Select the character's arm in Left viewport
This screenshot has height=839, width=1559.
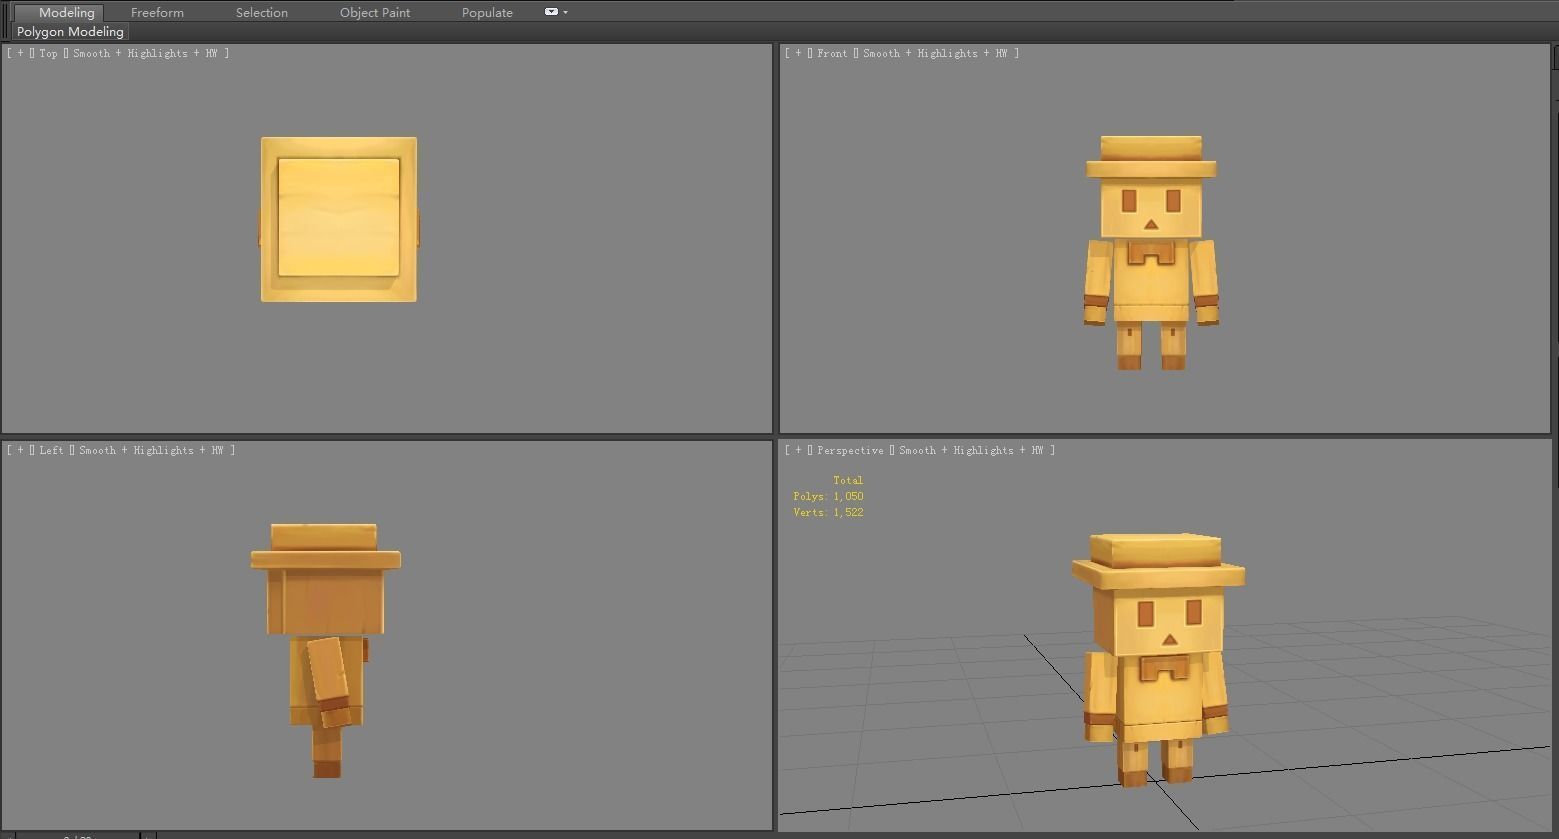tap(331, 680)
